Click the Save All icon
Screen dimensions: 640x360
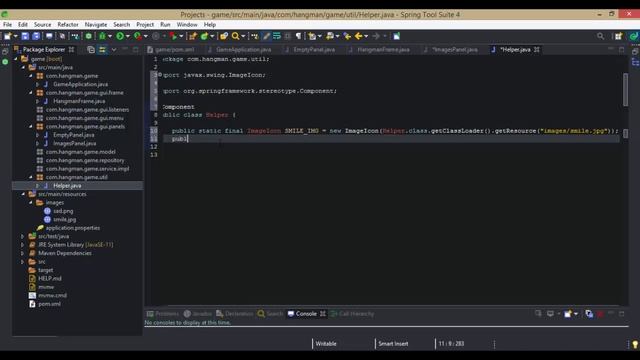36,36
